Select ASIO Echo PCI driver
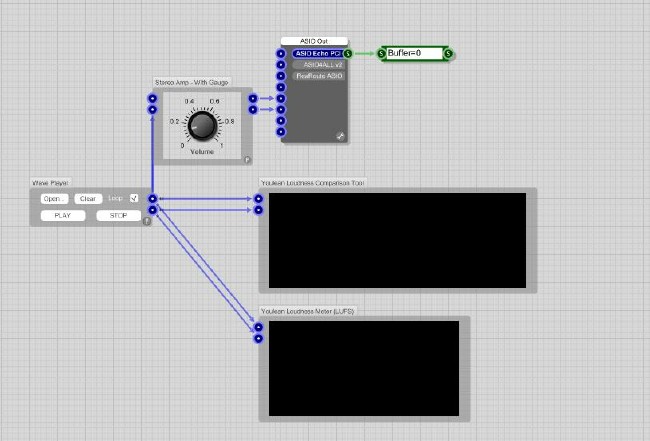 point(317,53)
